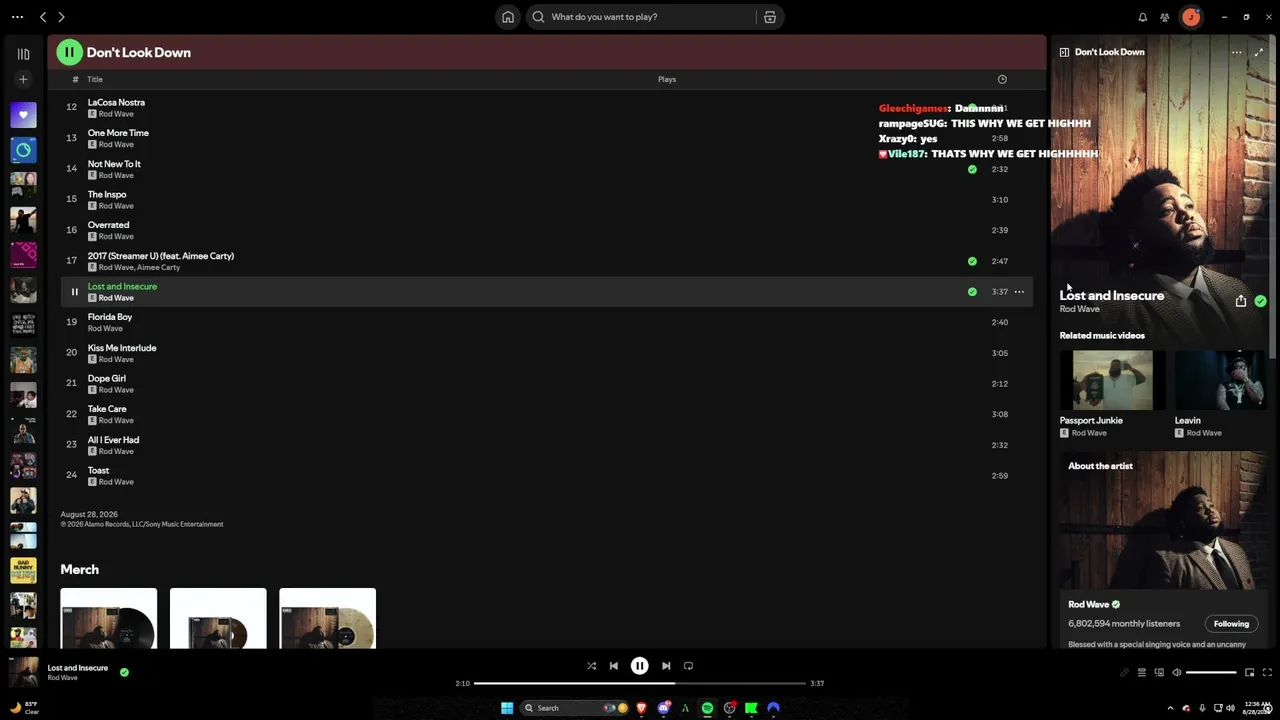Open the Queue panel

click(1142, 673)
